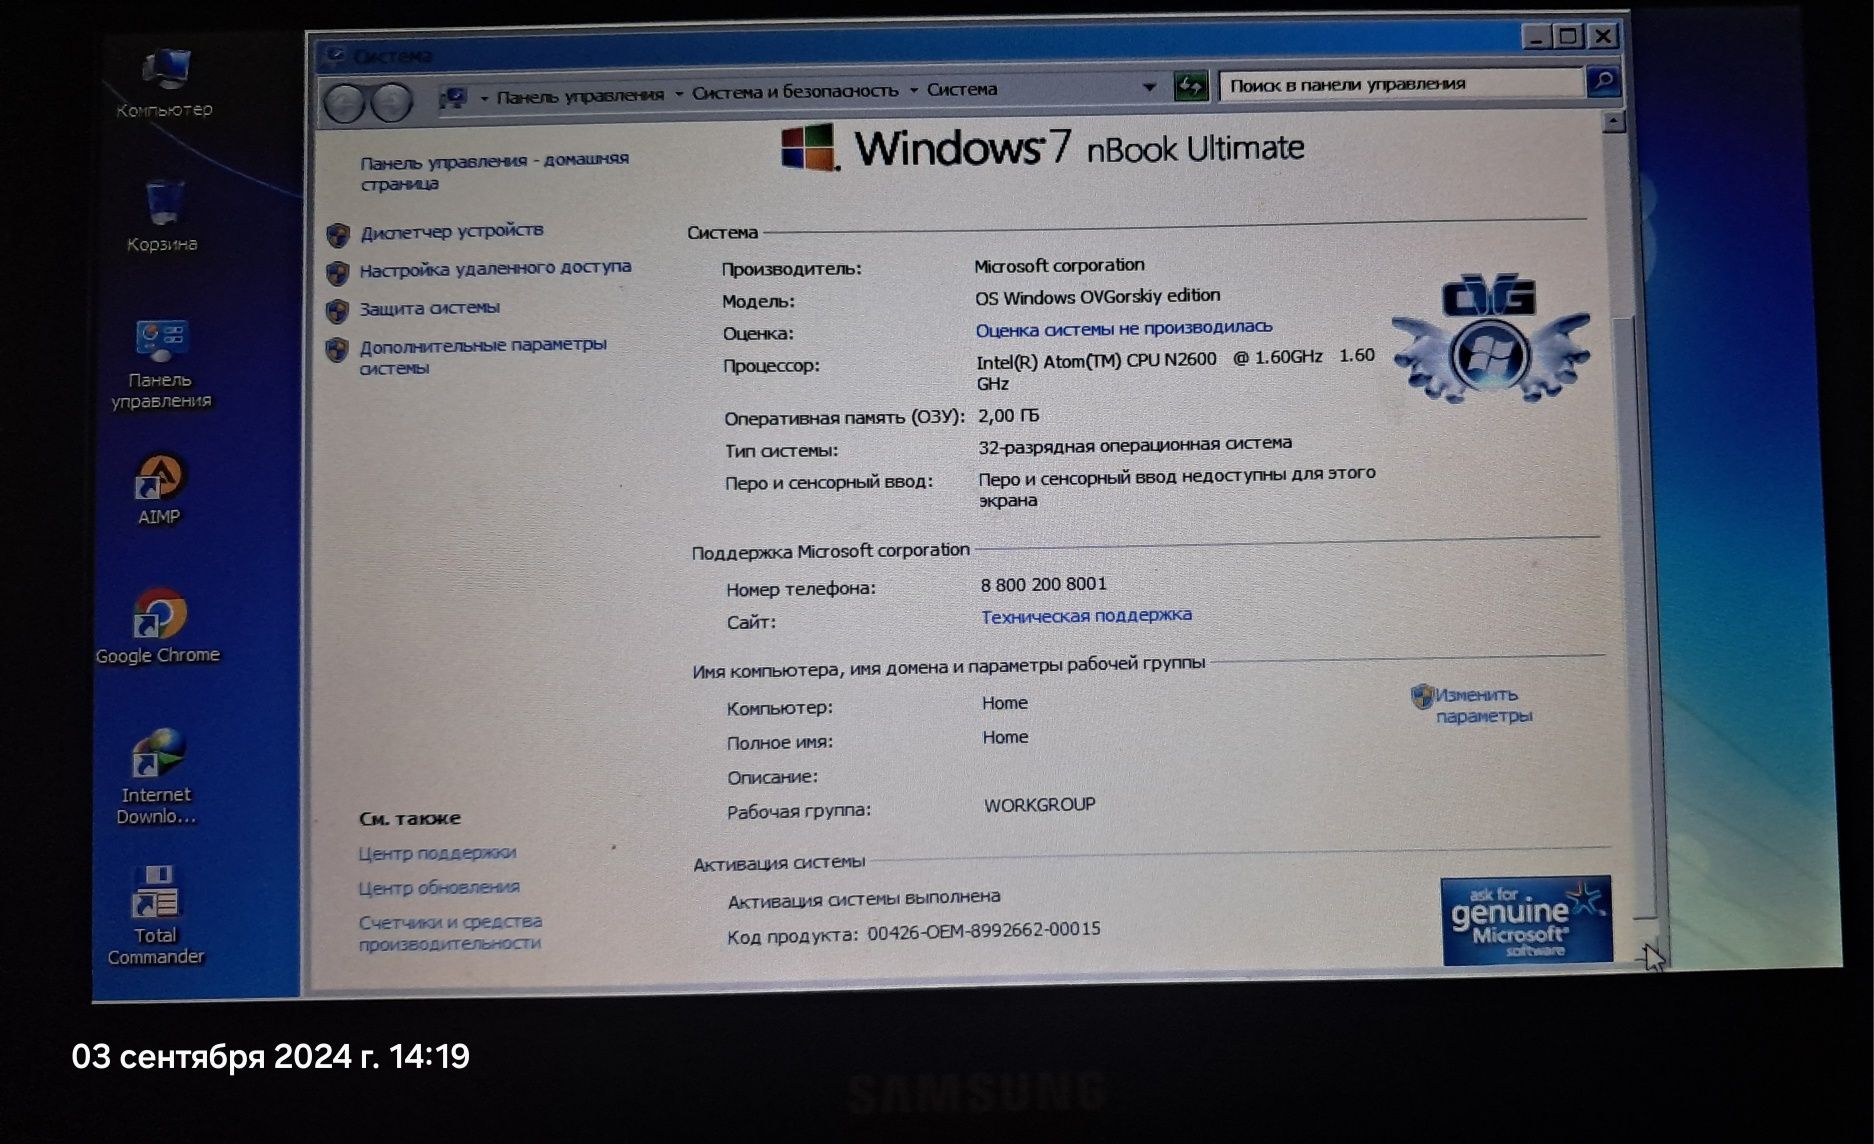Click the 2,00 ГБ memory value
This screenshot has height=1144, width=1874.
[1008, 416]
